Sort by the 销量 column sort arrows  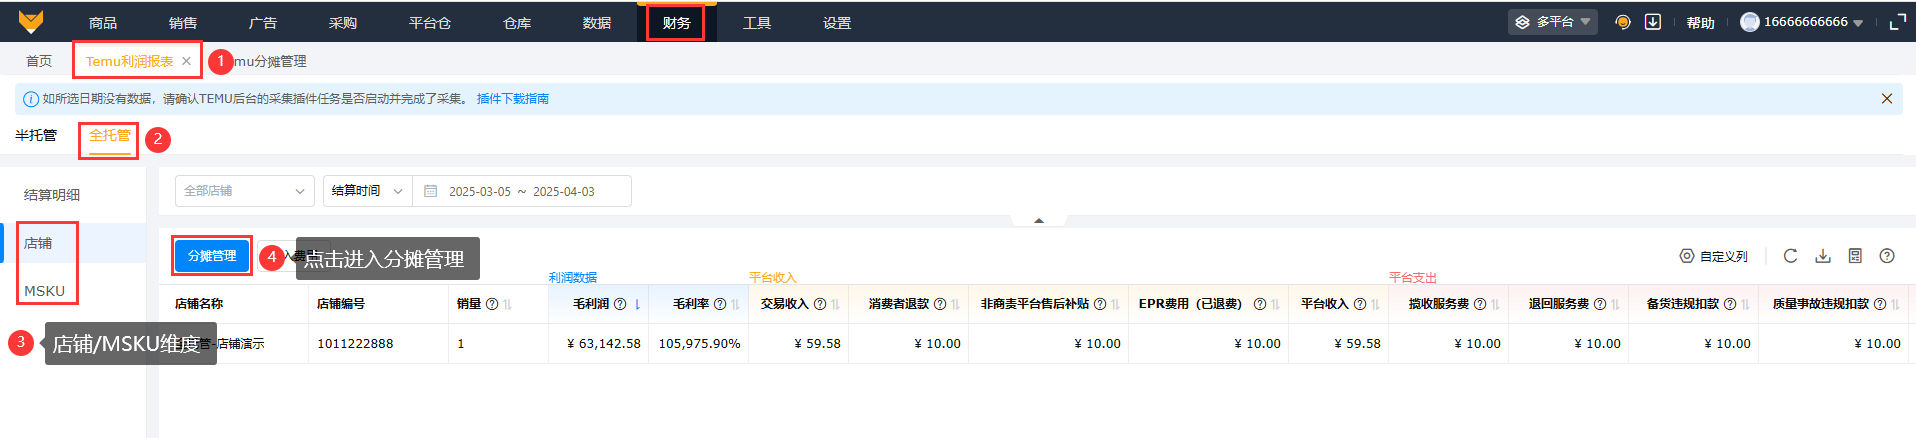pyautogui.click(x=507, y=304)
